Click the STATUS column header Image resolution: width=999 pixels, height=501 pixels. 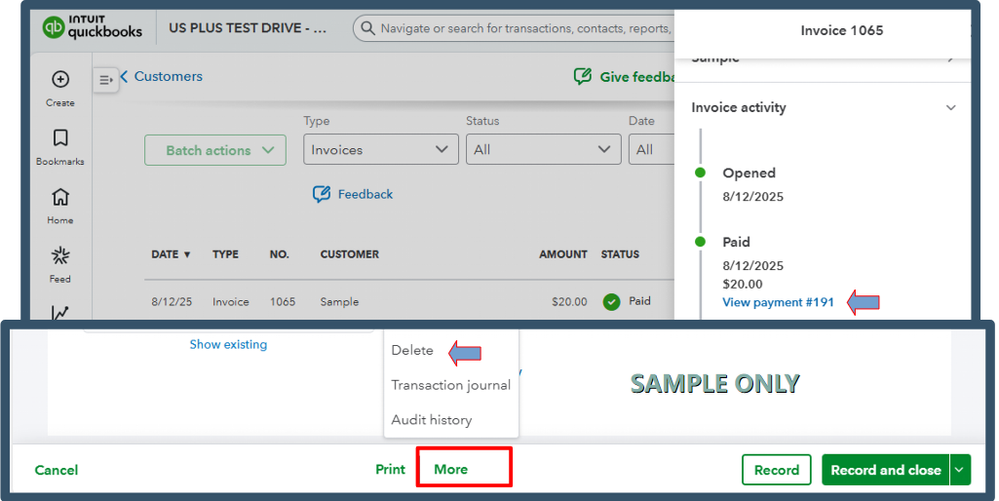(620, 254)
